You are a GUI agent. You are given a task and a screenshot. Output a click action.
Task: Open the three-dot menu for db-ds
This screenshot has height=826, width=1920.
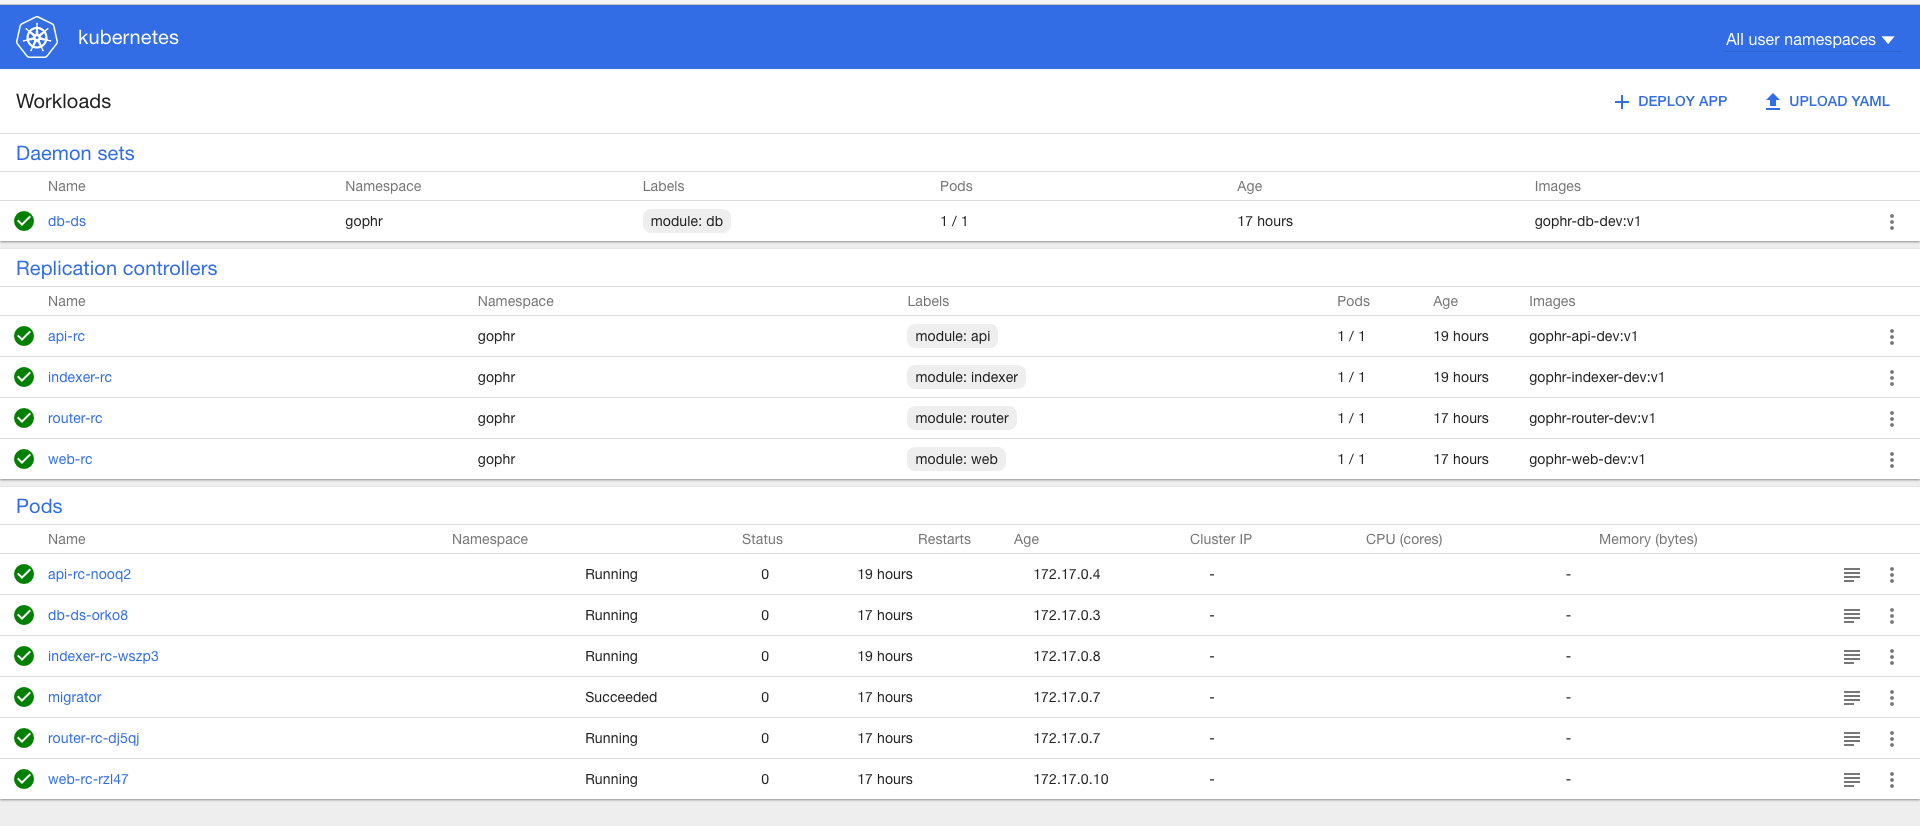coord(1891,222)
